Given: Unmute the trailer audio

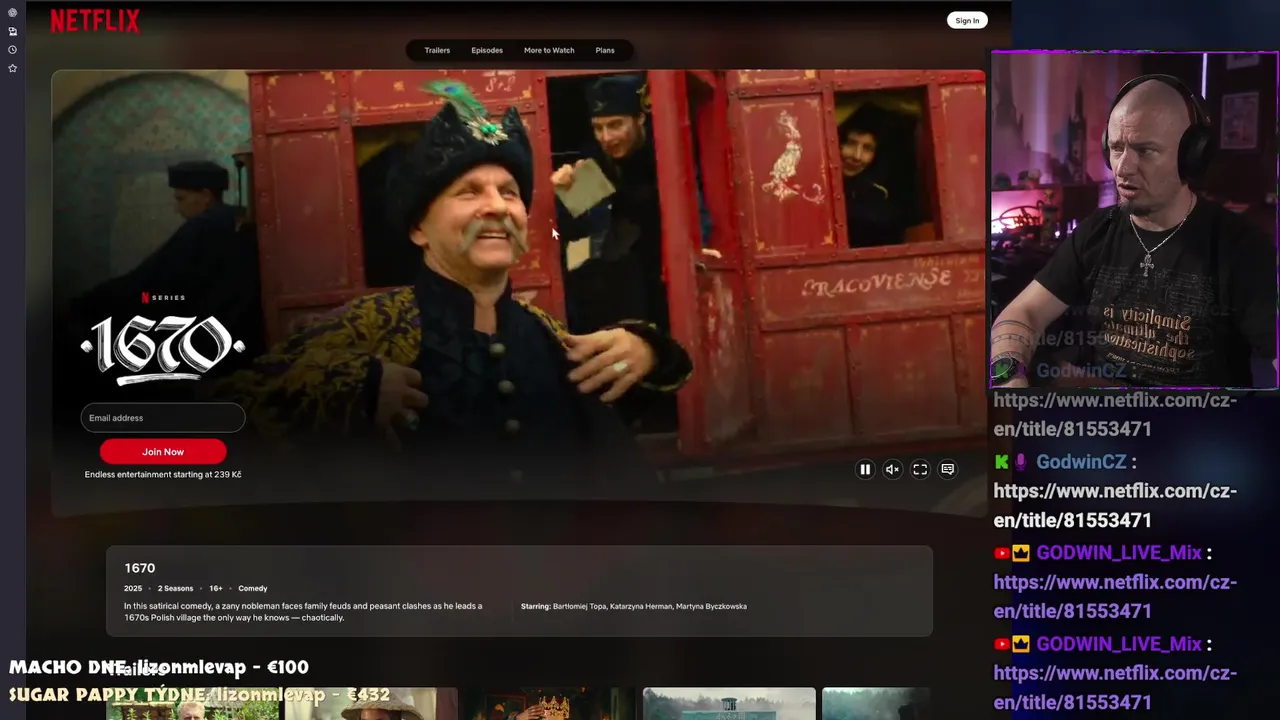Looking at the screenshot, I should pos(892,469).
